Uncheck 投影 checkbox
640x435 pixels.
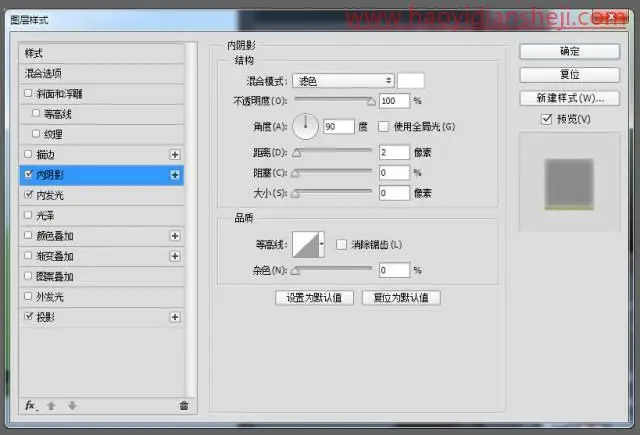[x=28, y=316]
